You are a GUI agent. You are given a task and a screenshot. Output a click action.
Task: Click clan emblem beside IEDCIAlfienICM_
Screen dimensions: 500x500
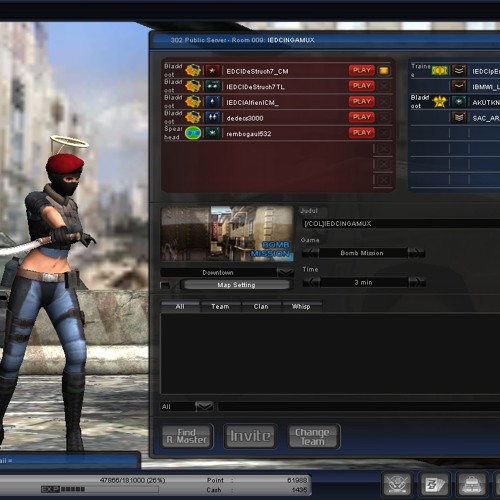pyautogui.click(x=193, y=102)
